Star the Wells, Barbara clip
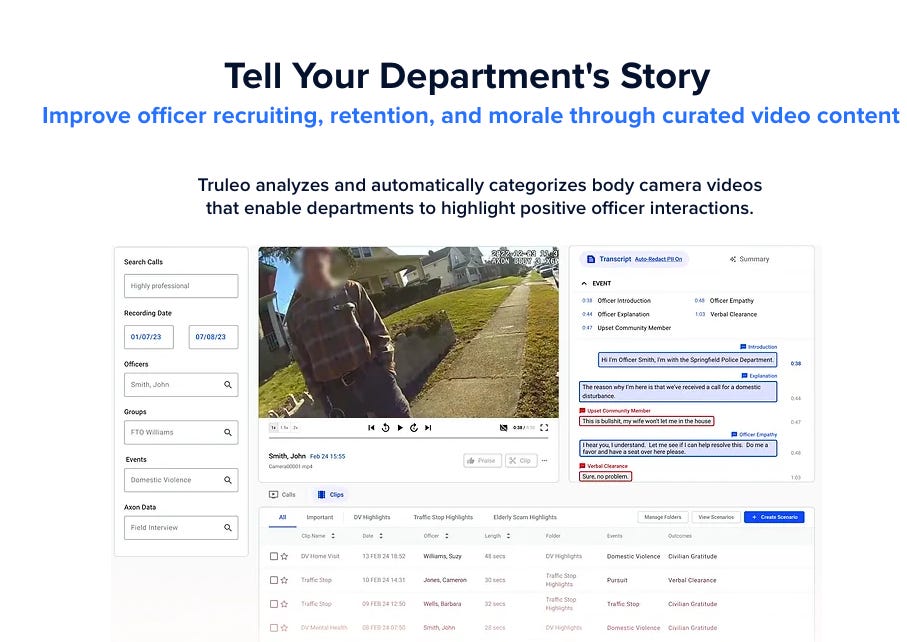The image size is (907, 642). [x=284, y=604]
